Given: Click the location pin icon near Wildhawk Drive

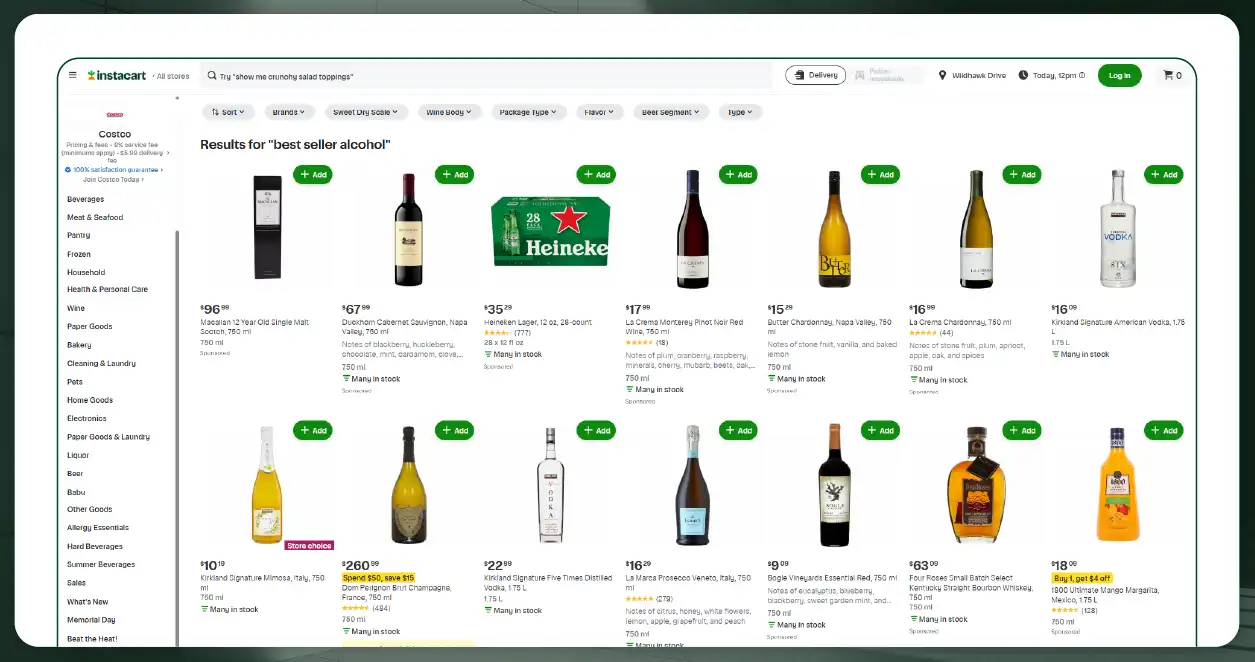Looking at the screenshot, I should pyautogui.click(x=942, y=74).
